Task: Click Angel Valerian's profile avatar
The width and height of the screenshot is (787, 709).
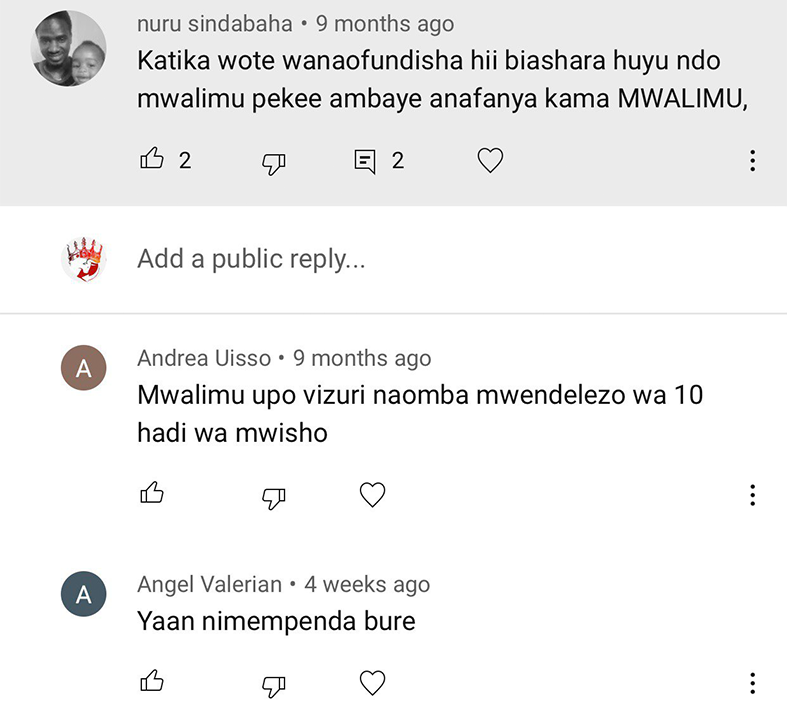Action: [x=84, y=595]
